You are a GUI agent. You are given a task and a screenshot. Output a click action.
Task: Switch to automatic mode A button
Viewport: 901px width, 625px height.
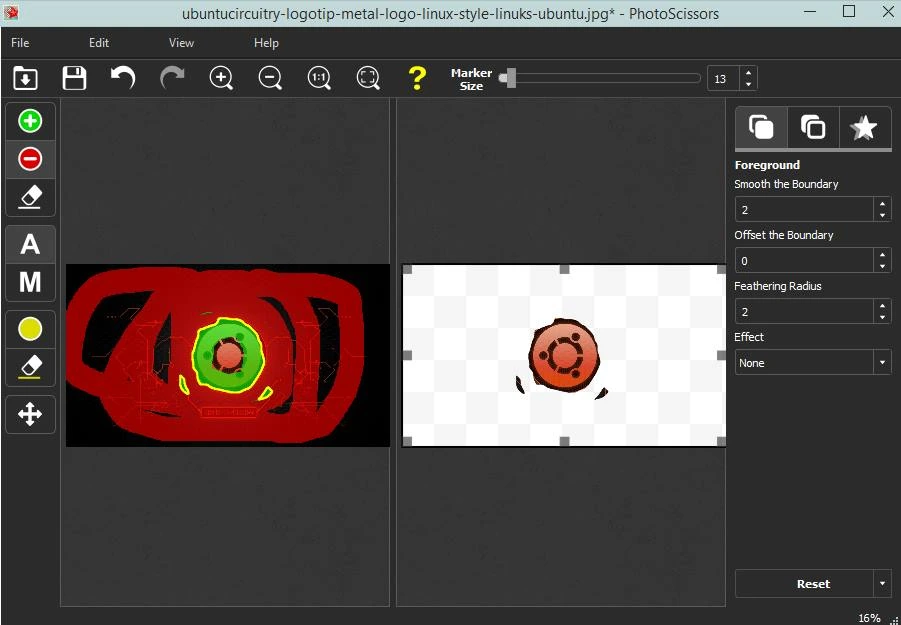[30, 245]
